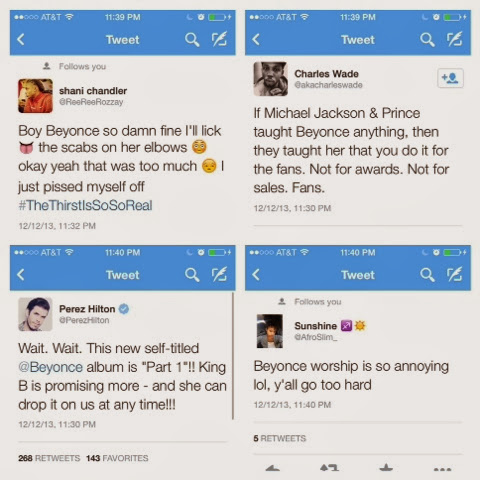Viewport: 480px width, 480px height.
Task: Tap back arrow above Perez Hilton tweet
Action: coord(21,275)
